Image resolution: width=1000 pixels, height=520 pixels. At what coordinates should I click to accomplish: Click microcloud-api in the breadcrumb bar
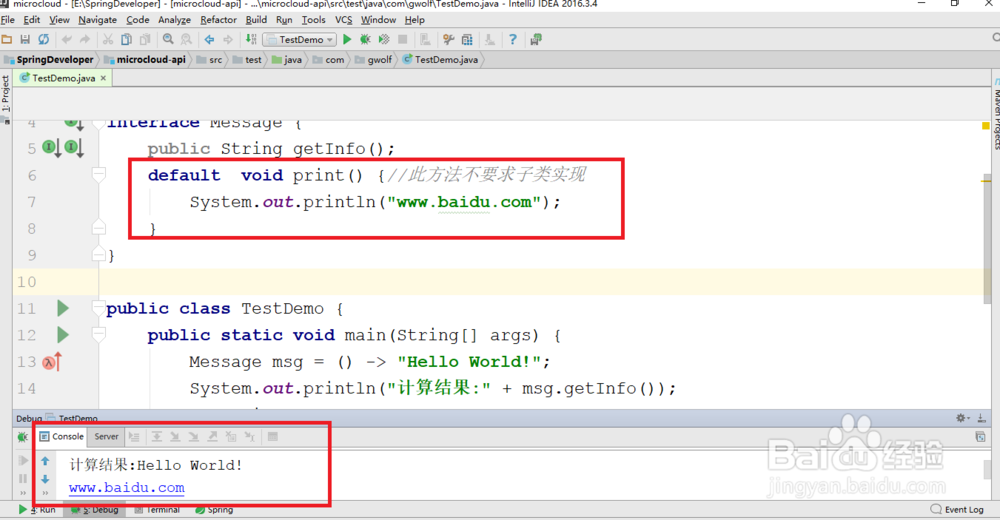point(145,59)
